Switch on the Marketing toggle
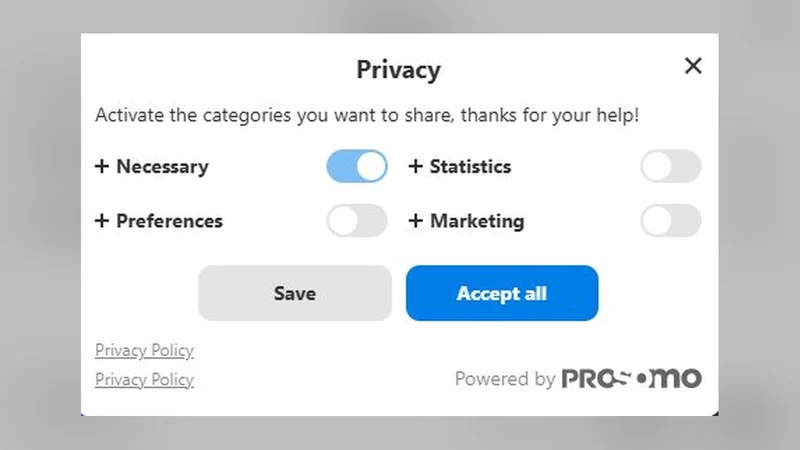The height and width of the screenshot is (450, 800). coord(671,221)
